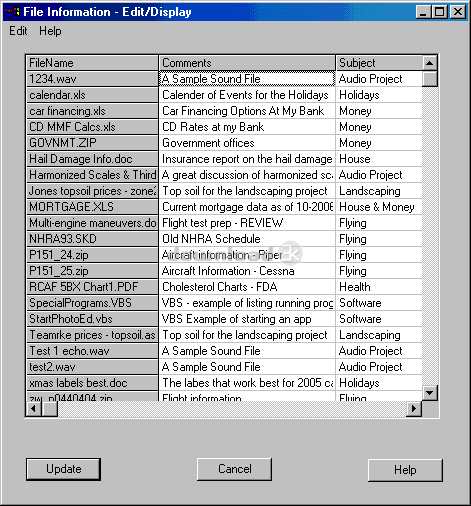Click the vertical scrollbar thumb

click(429, 79)
